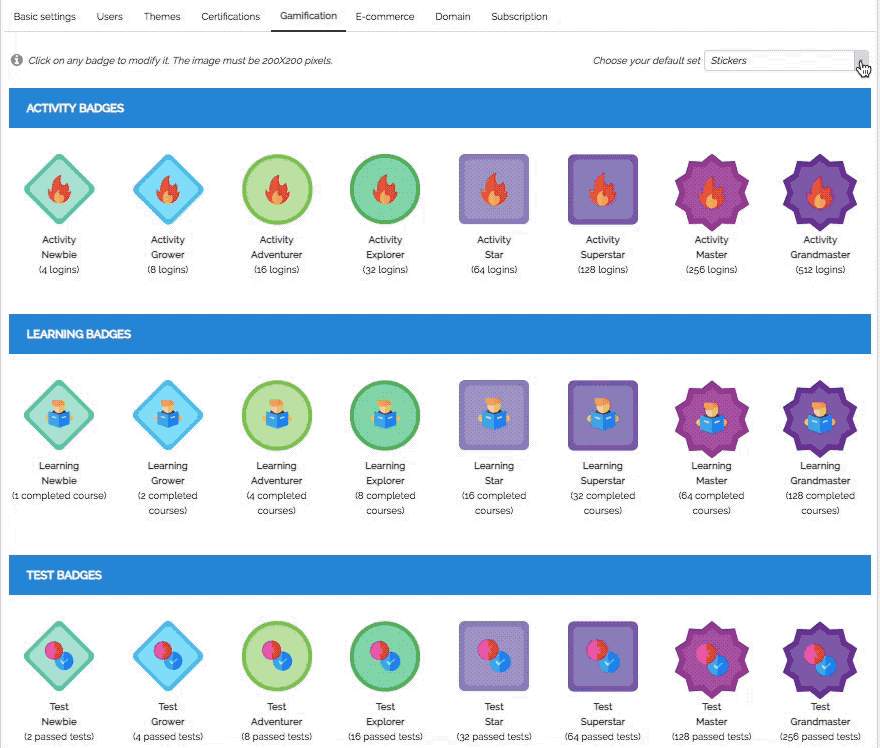Screen dimensions: 880x748
Task: Select the Learning Adventurer badge
Action: 276,414
